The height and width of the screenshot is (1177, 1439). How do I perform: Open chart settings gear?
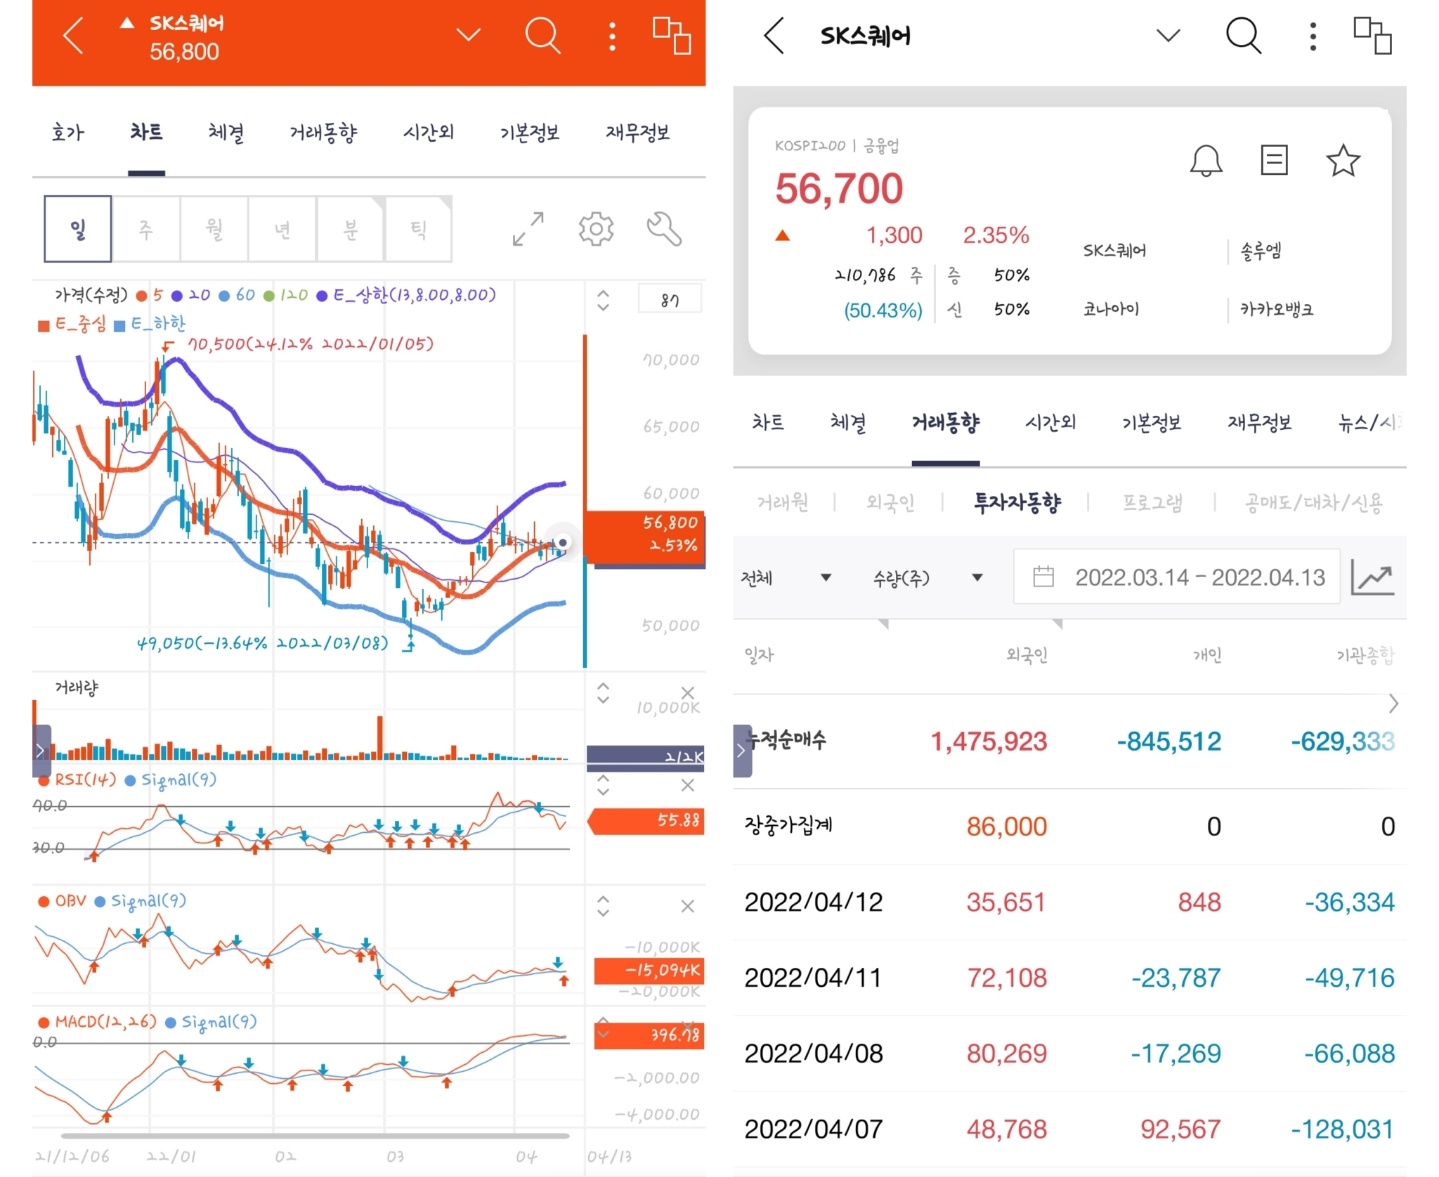point(596,229)
